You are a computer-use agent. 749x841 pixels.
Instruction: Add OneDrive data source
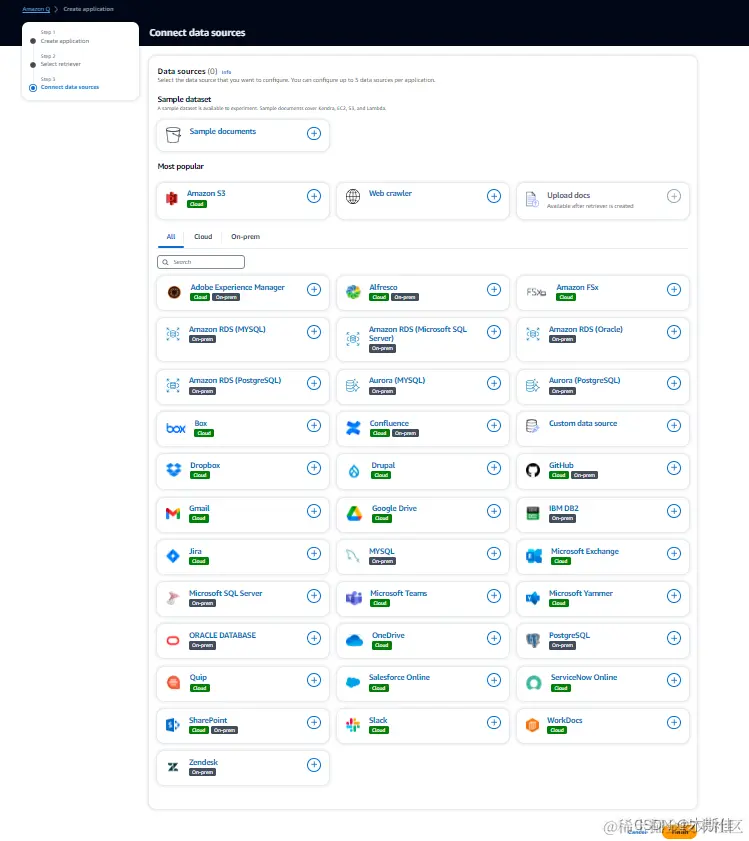(x=494, y=638)
